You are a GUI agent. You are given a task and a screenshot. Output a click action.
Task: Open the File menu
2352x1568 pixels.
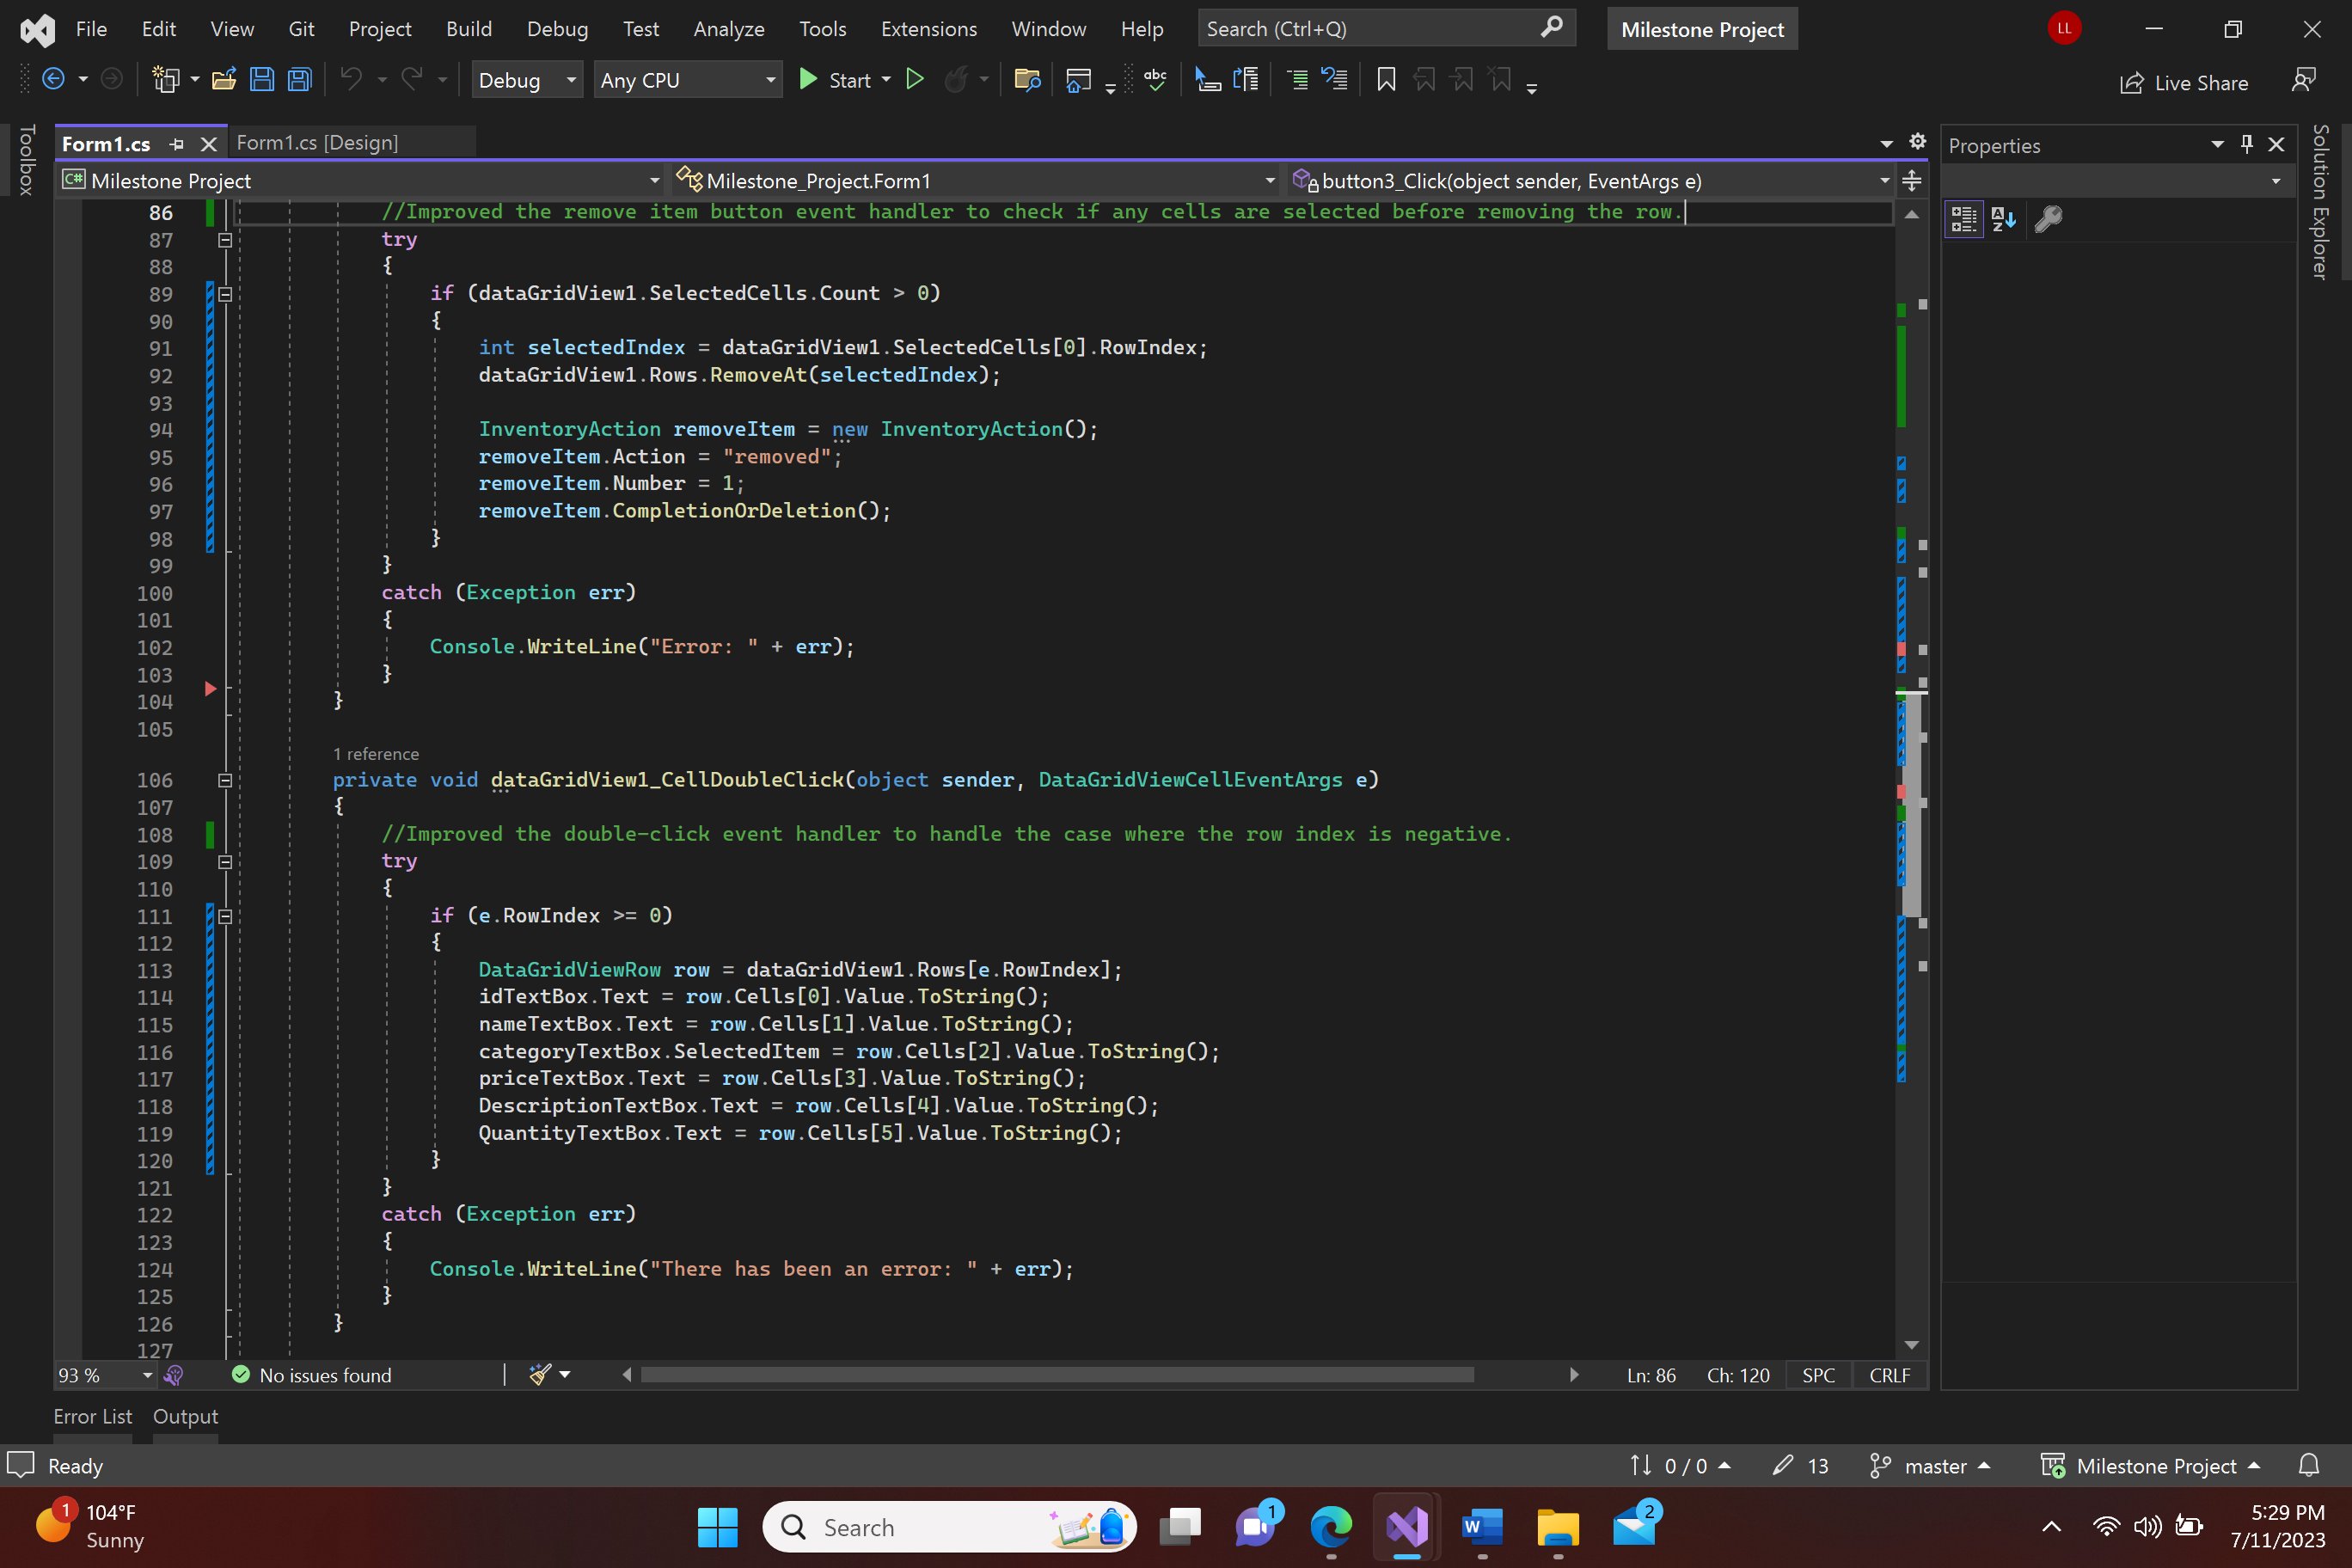tap(91, 29)
